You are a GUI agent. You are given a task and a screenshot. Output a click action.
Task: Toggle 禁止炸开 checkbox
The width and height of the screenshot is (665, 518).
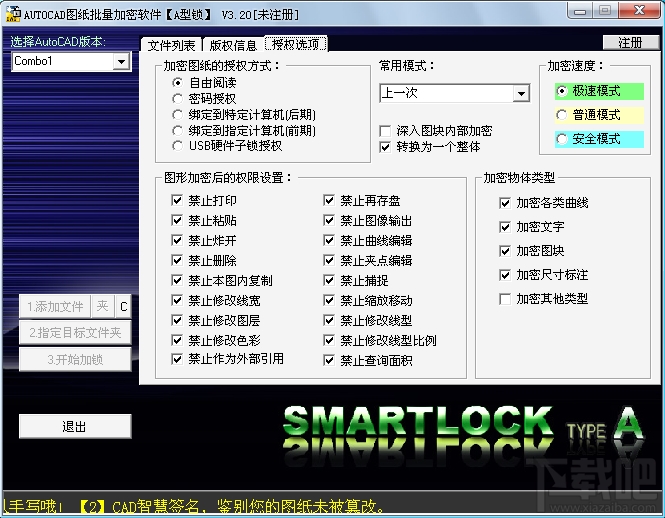click(177, 240)
